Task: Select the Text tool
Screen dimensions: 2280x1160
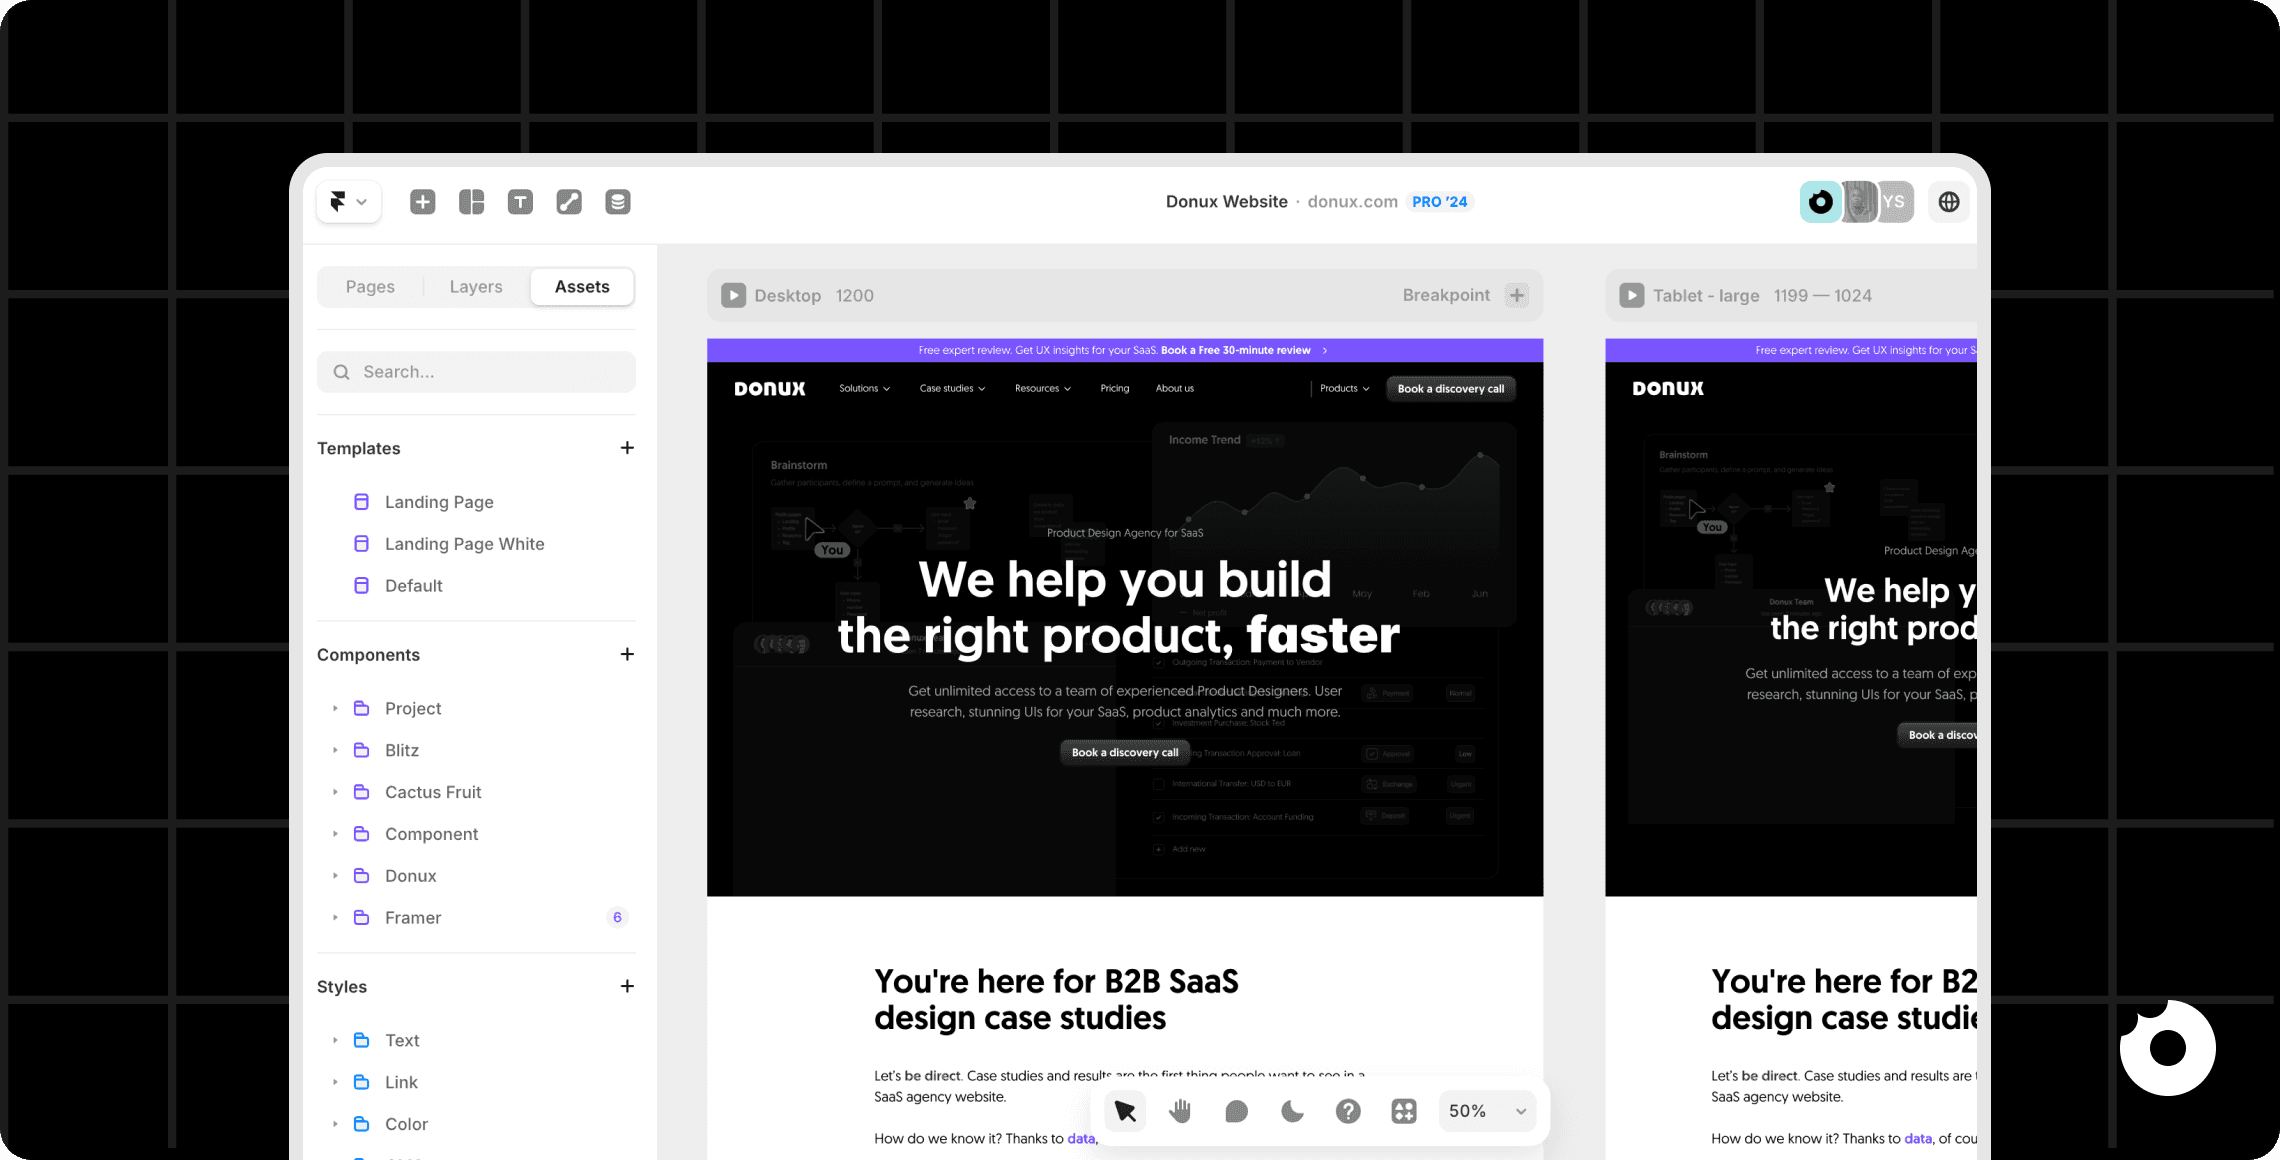Action: (x=520, y=201)
